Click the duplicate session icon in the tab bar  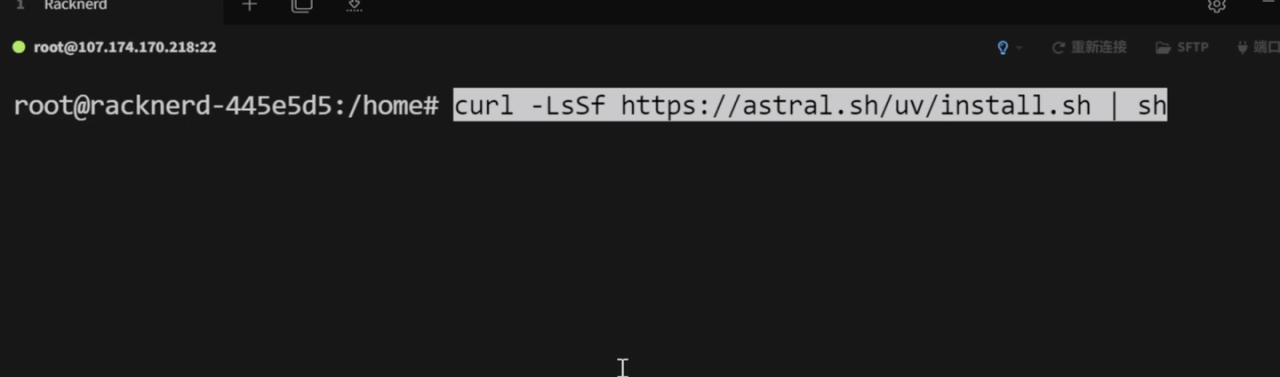301,5
